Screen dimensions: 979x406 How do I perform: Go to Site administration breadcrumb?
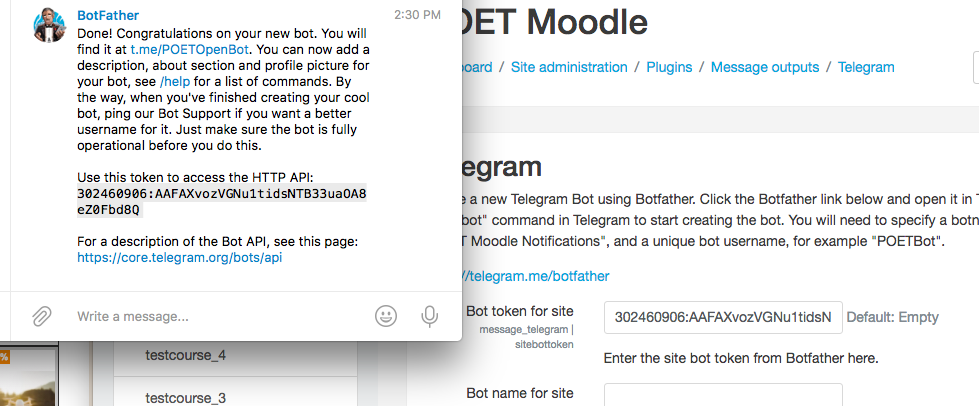(x=569, y=67)
